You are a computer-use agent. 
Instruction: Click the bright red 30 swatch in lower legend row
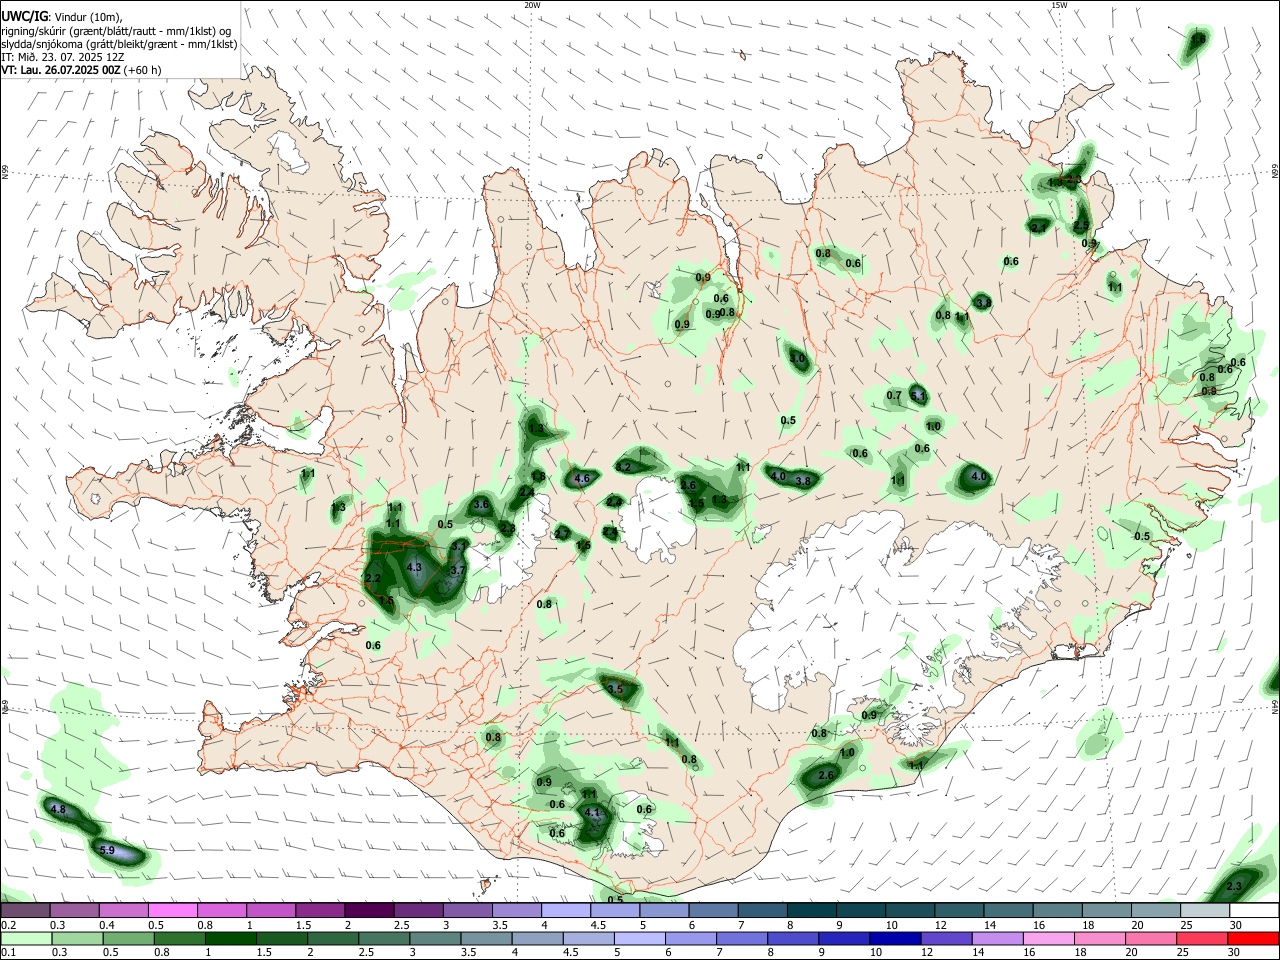click(1253, 939)
